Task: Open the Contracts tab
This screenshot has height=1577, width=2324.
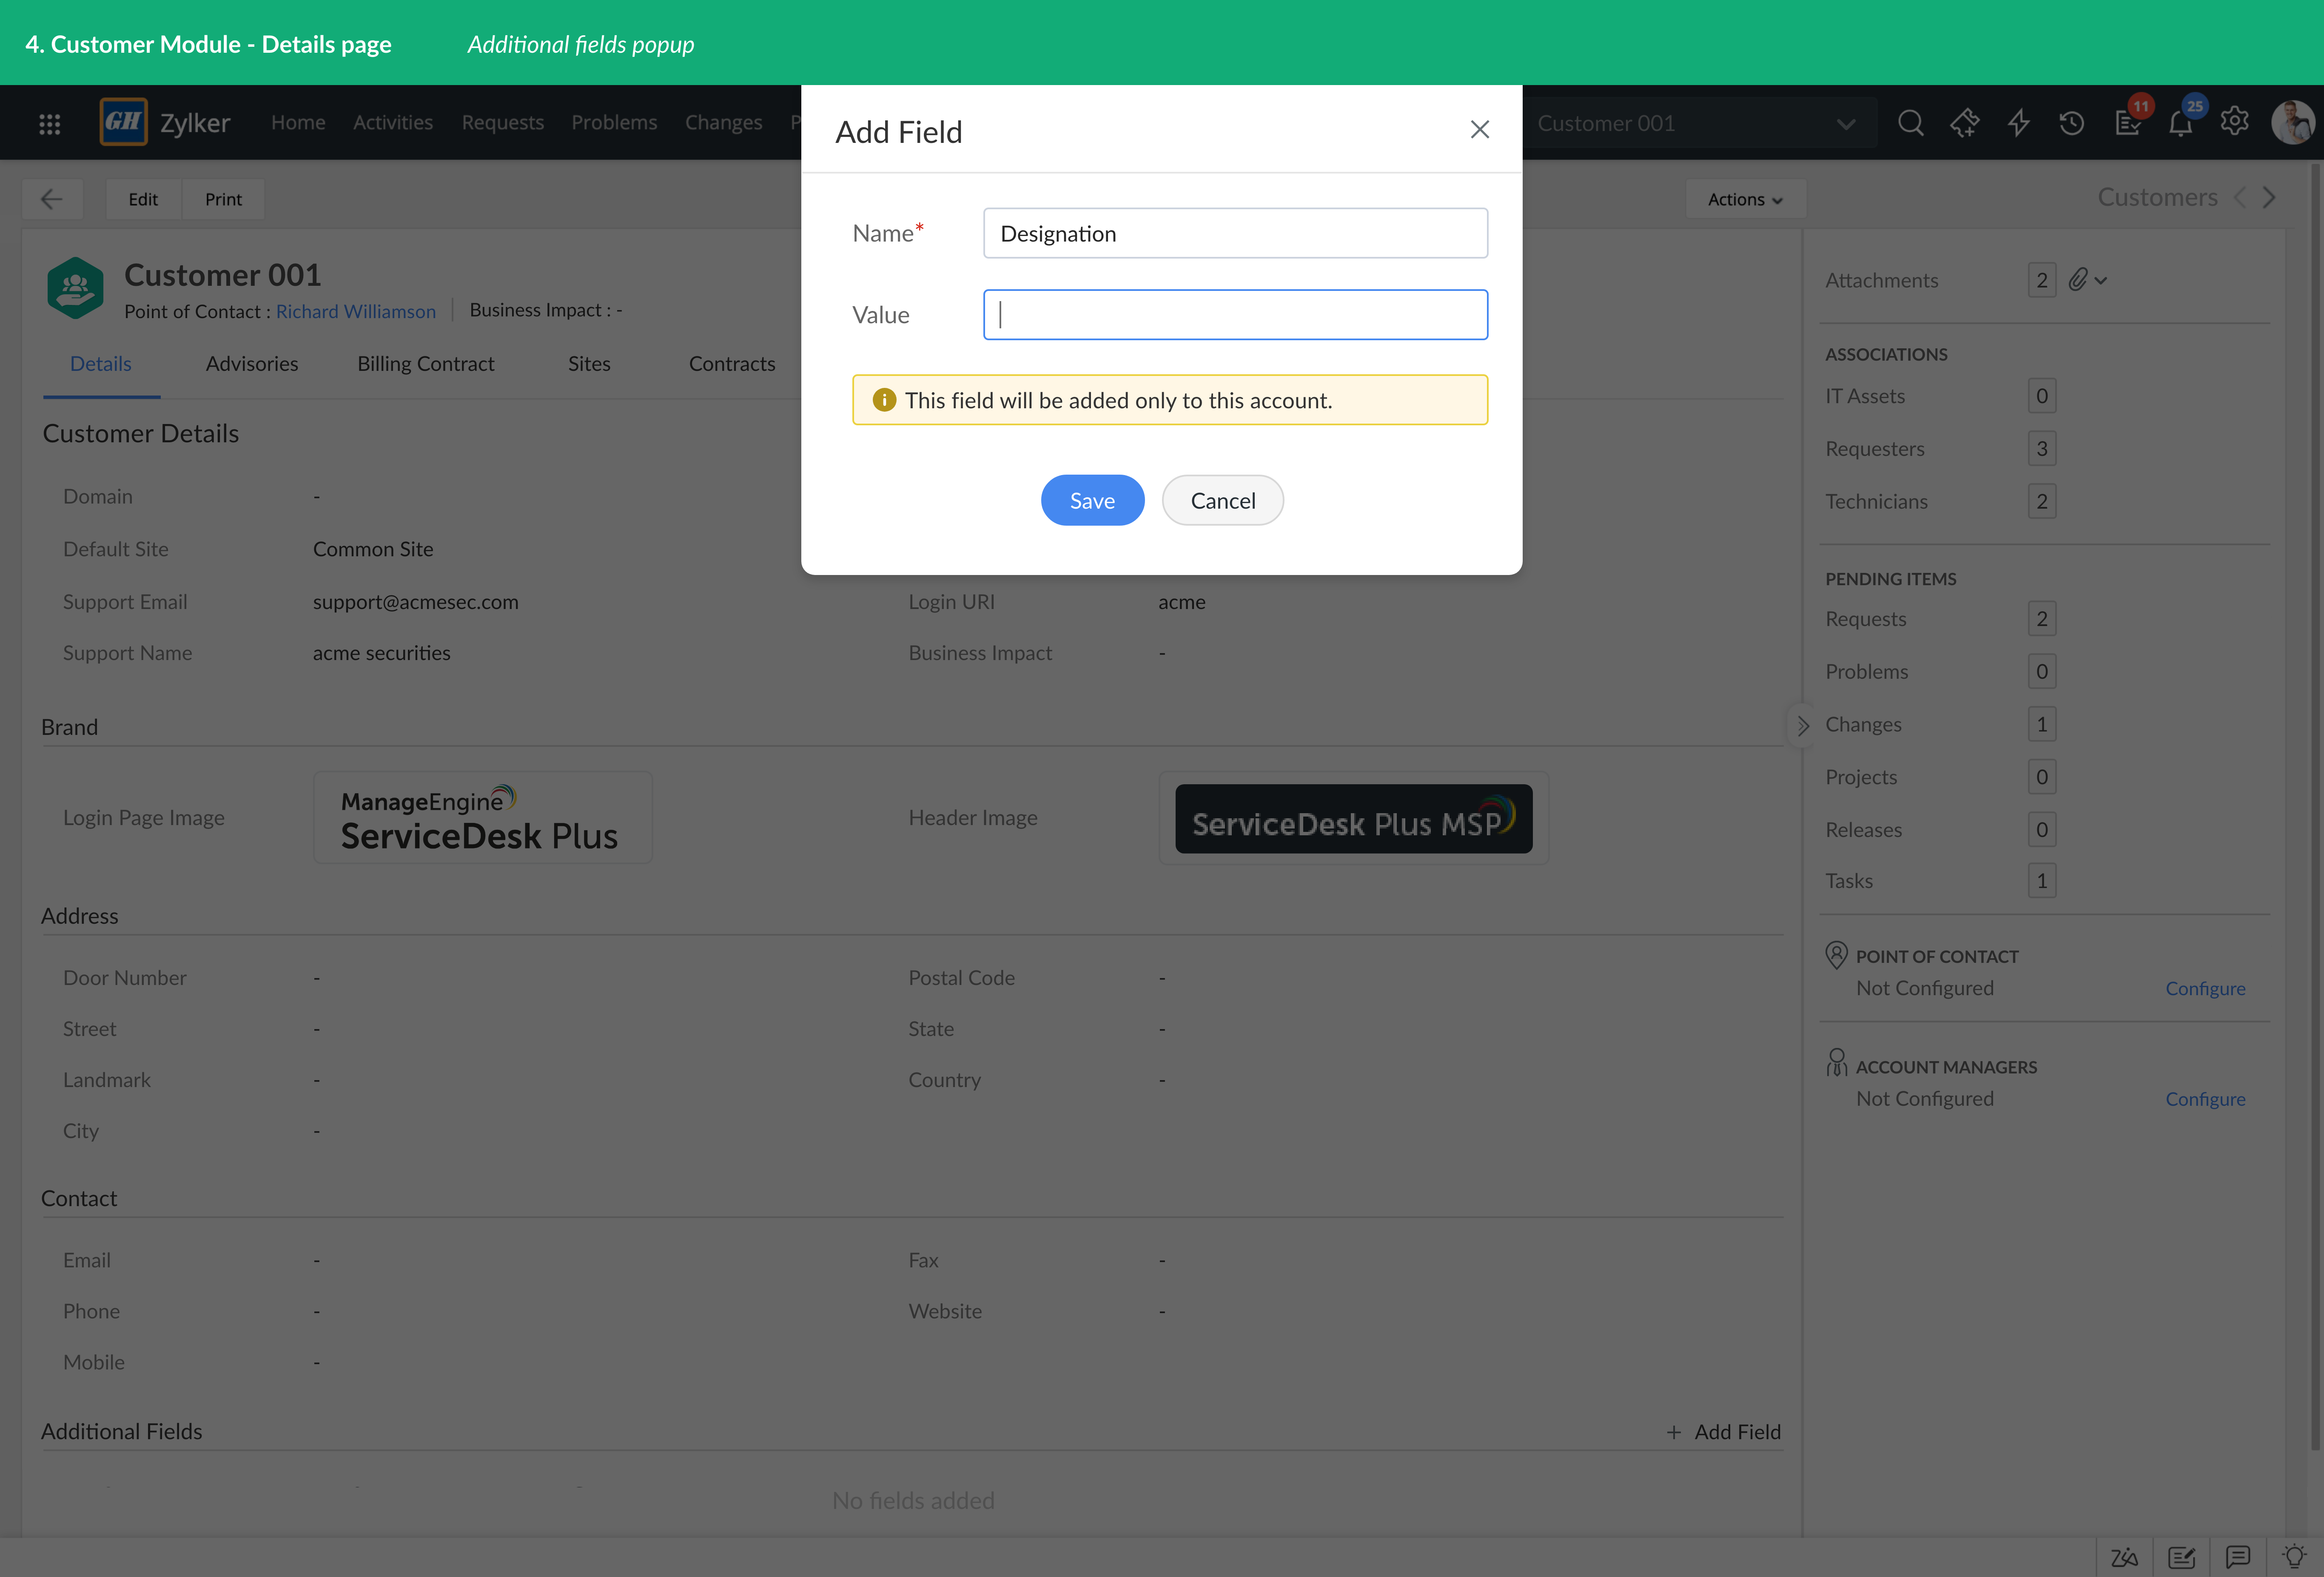Action: coord(732,364)
